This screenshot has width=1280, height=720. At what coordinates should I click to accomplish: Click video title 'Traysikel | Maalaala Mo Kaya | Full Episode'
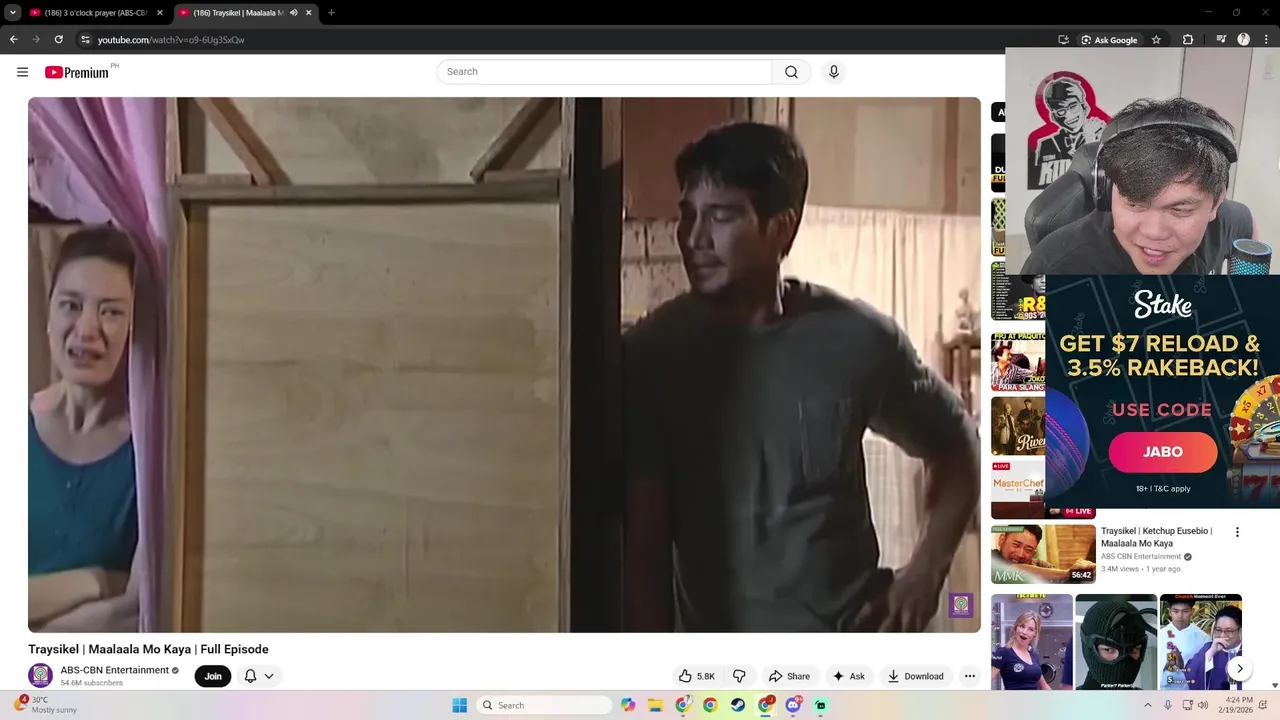pos(148,649)
